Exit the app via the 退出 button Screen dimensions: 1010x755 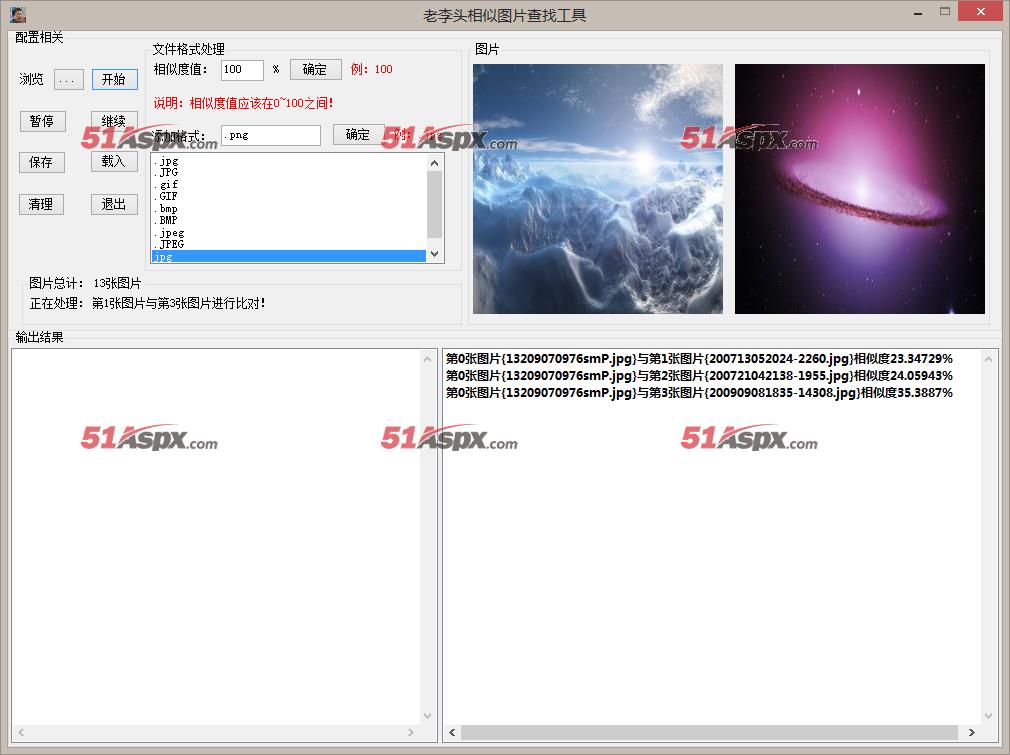pyautogui.click(x=114, y=204)
